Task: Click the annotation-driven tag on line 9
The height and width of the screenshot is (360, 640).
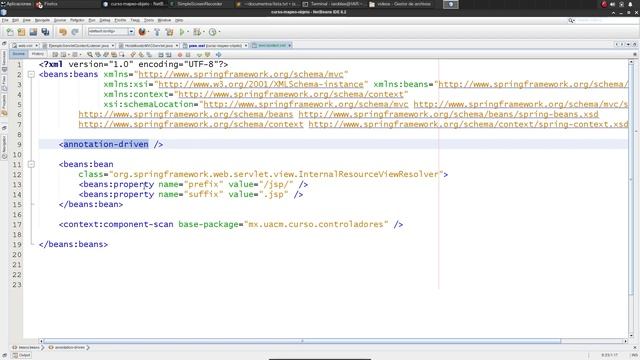Action: [x=106, y=144]
